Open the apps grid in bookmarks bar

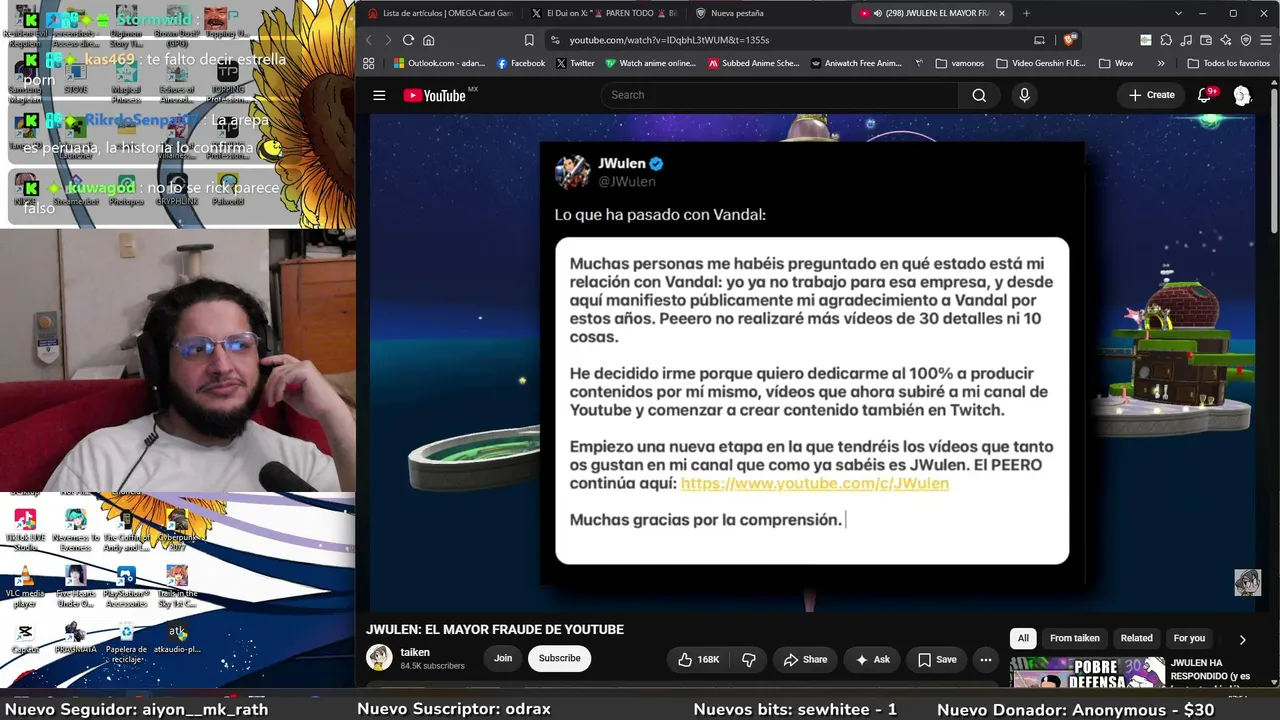coord(369,63)
